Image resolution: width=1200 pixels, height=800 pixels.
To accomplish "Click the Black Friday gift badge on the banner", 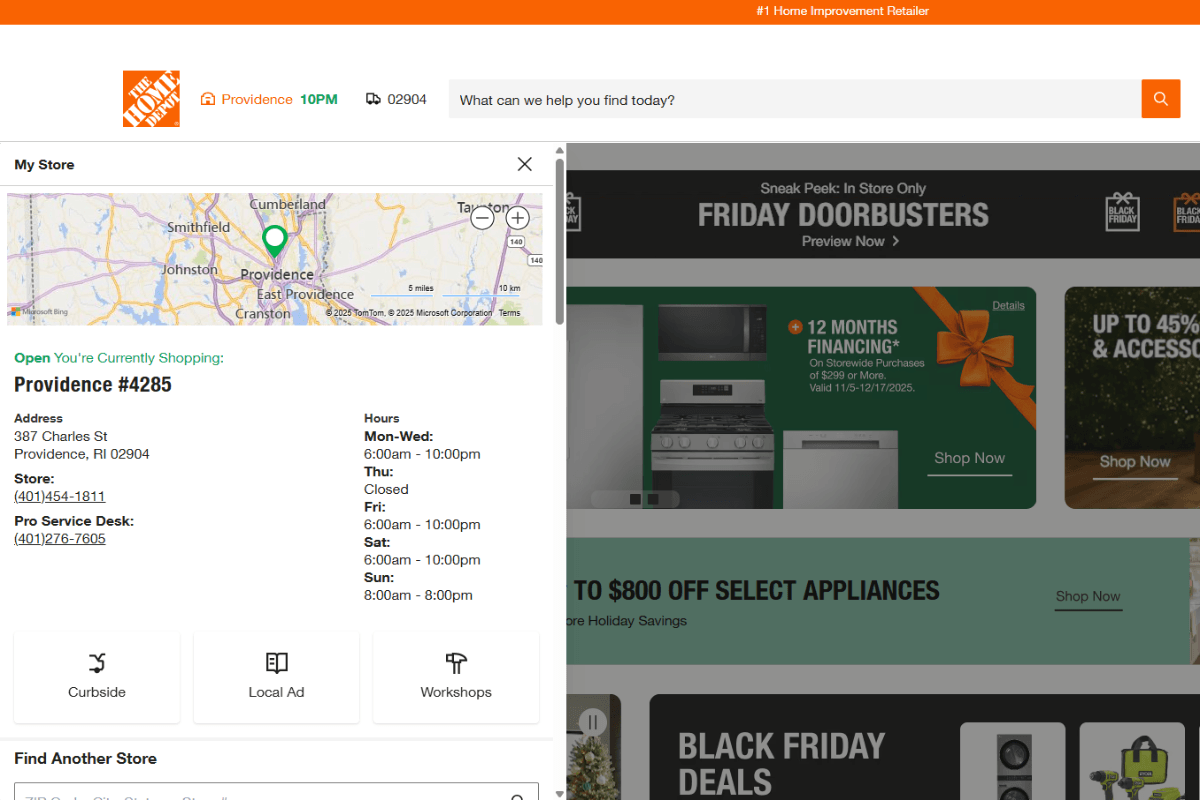I will [1122, 211].
